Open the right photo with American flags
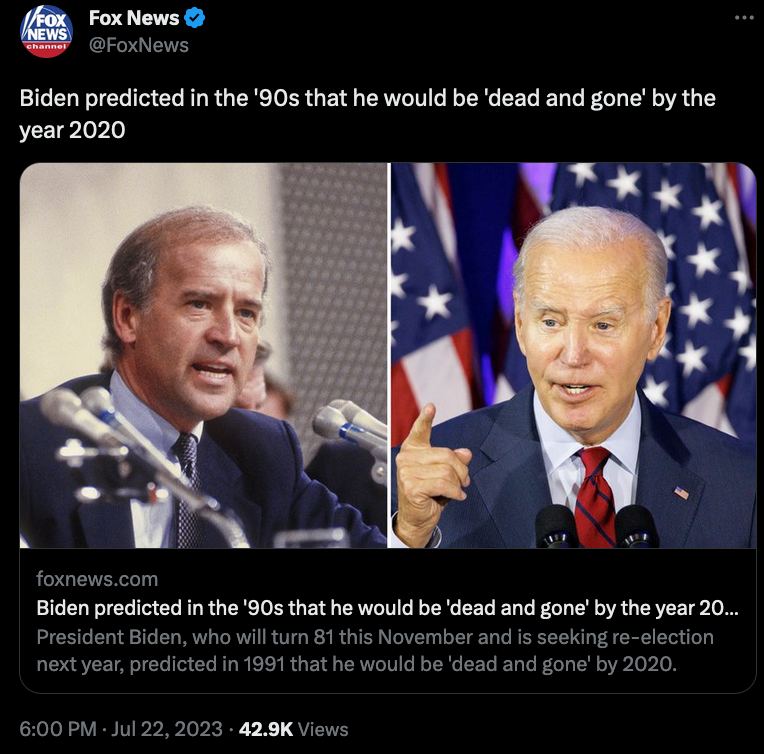The width and height of the screenshot is (764, 754). 573,355
